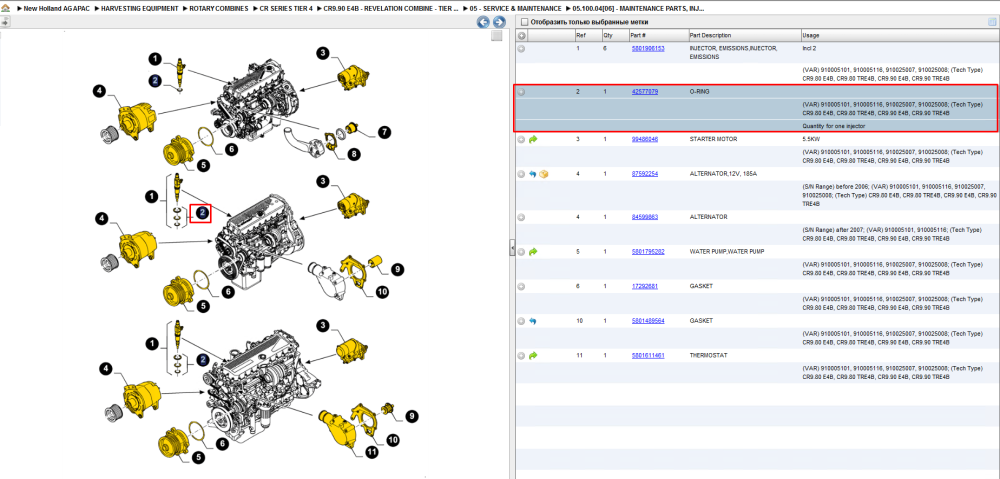Click the icon above the Usage column
1000x479 pixels.
coord(992,22)
